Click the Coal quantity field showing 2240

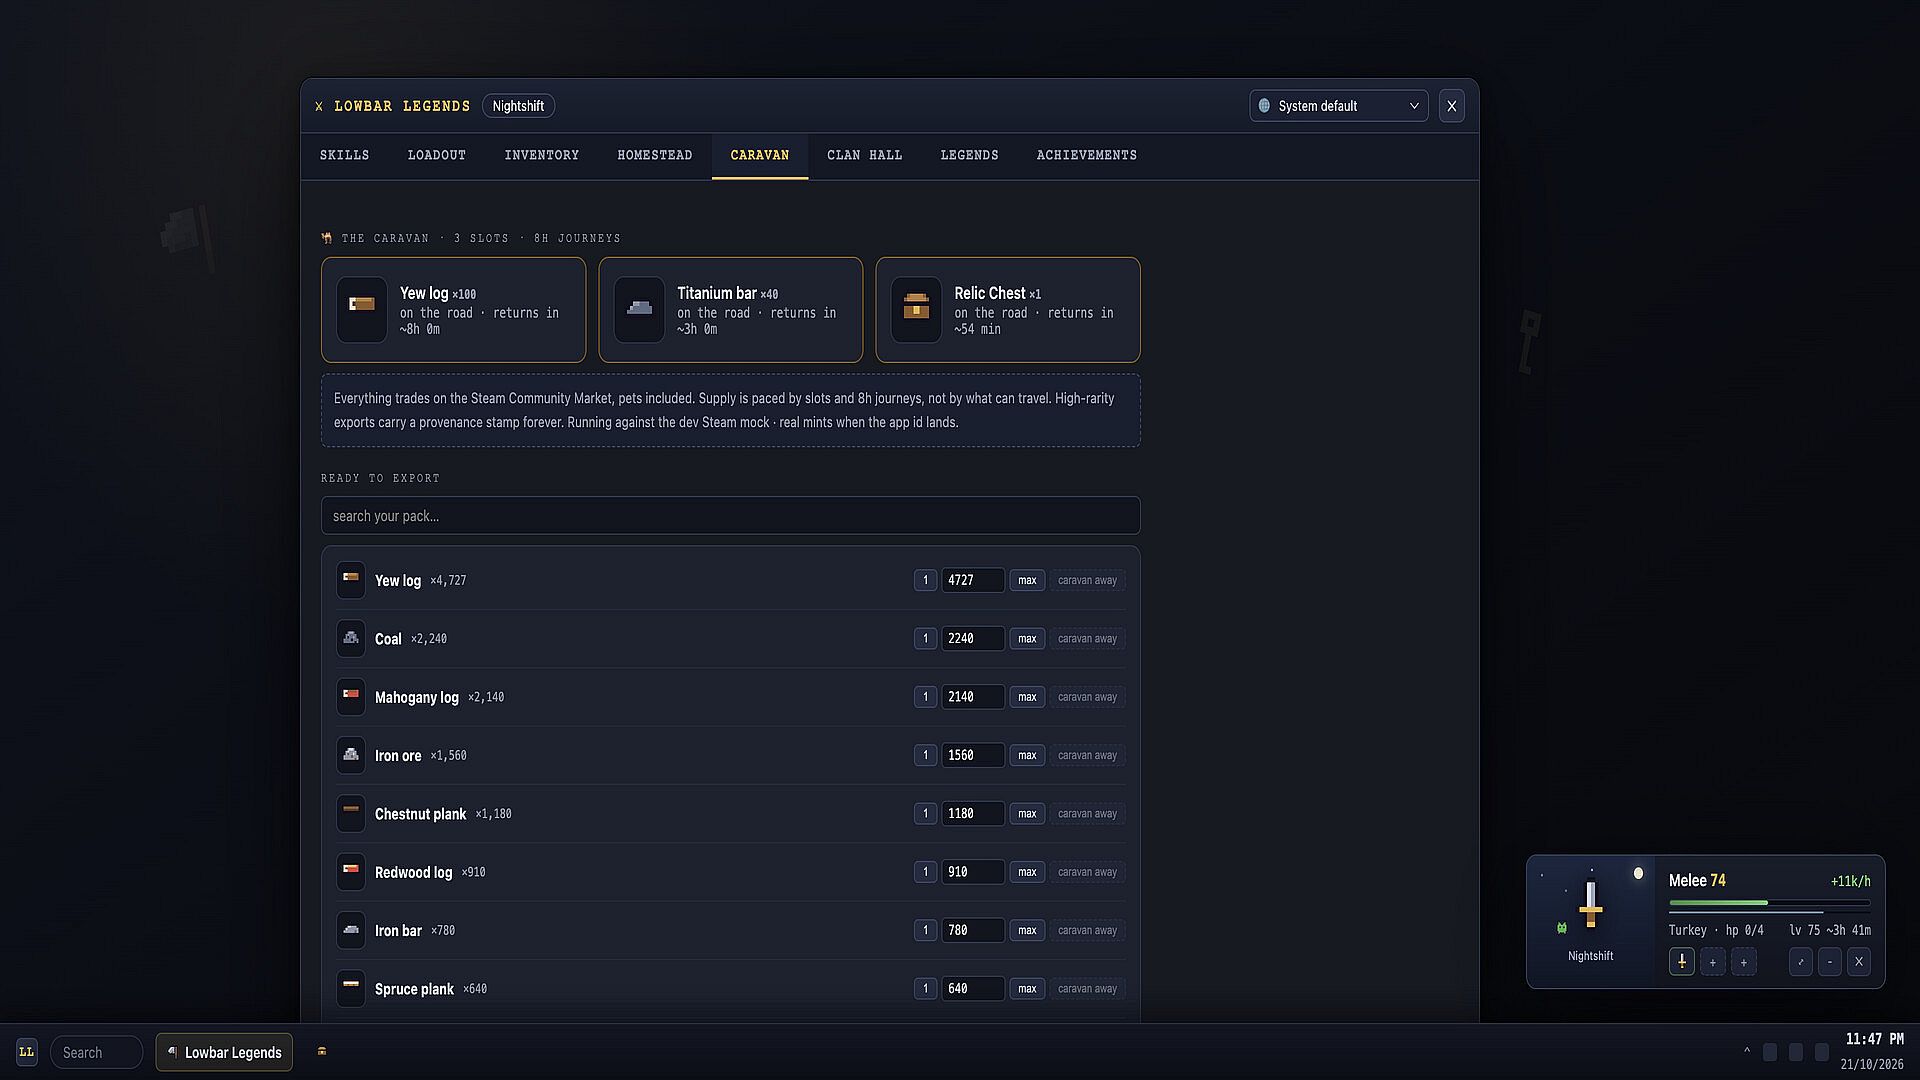(972, 638)
